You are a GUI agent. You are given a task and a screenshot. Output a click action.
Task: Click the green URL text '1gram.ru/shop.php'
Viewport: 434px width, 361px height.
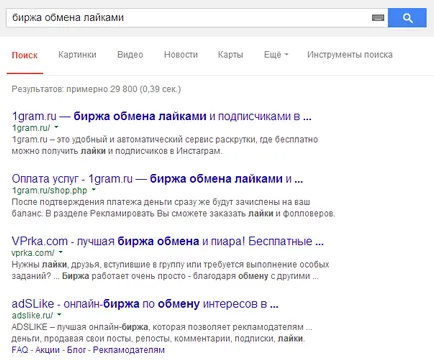coord(50,190)
